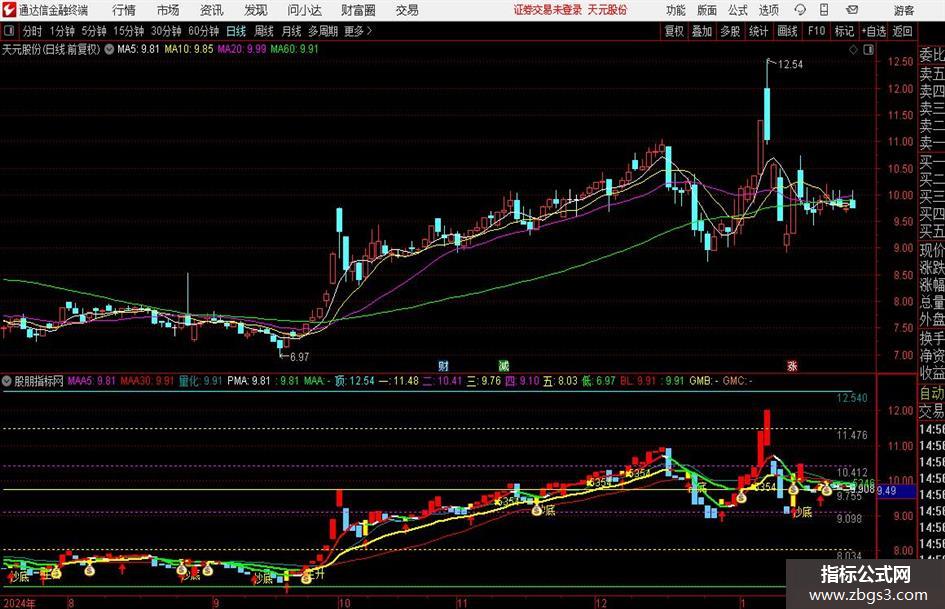Switch to the 15分钟 period tab
Viewport: 945px width, 609px height.
pos(128,31)
